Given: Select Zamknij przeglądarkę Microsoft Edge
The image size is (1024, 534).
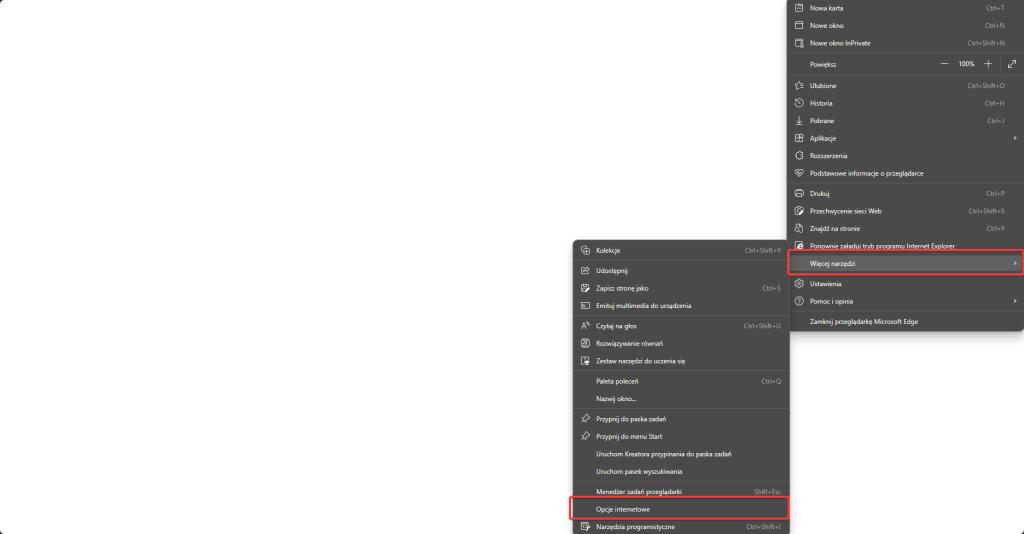Looking at the screenshot, I should tap(863, 322).
